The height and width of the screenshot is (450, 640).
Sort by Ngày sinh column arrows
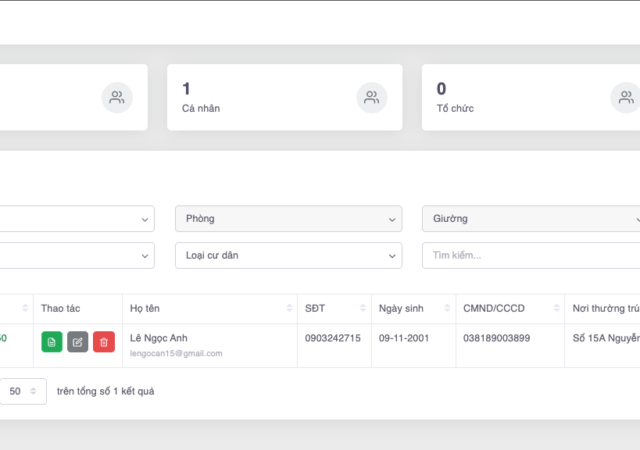[446, 309]
